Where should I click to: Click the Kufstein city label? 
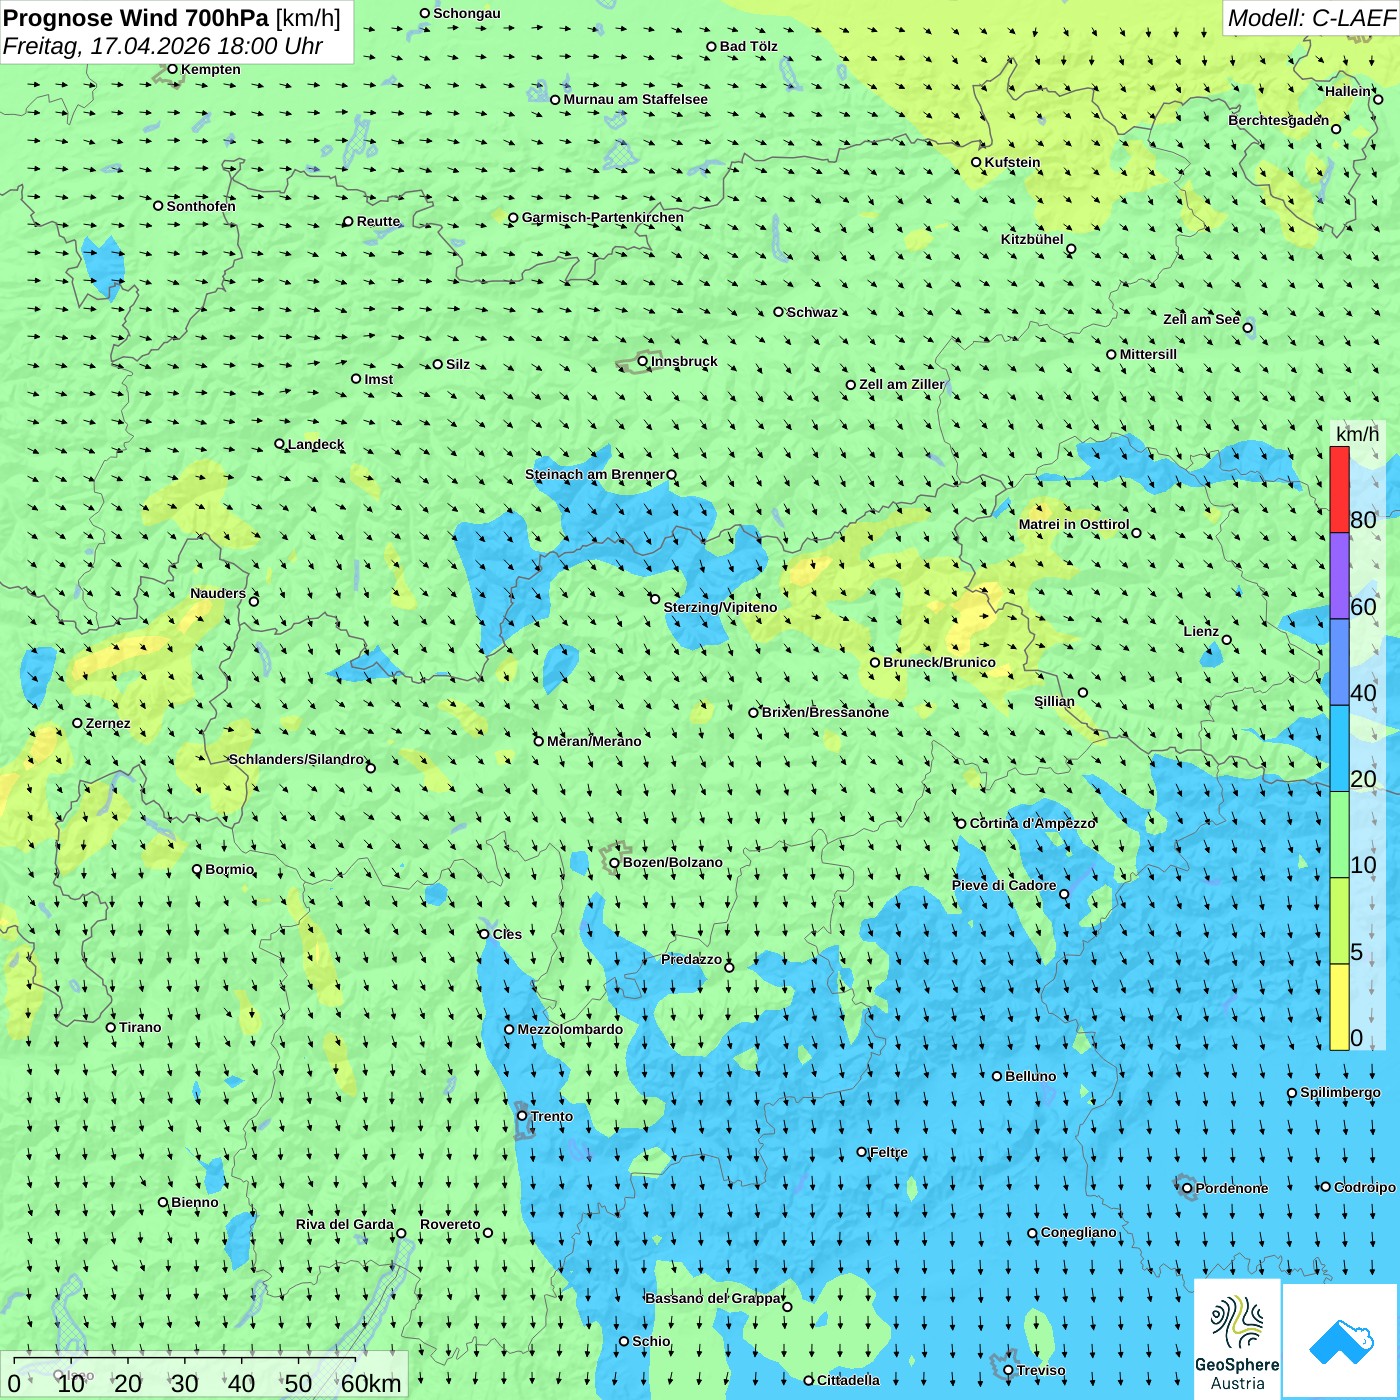1012,162
